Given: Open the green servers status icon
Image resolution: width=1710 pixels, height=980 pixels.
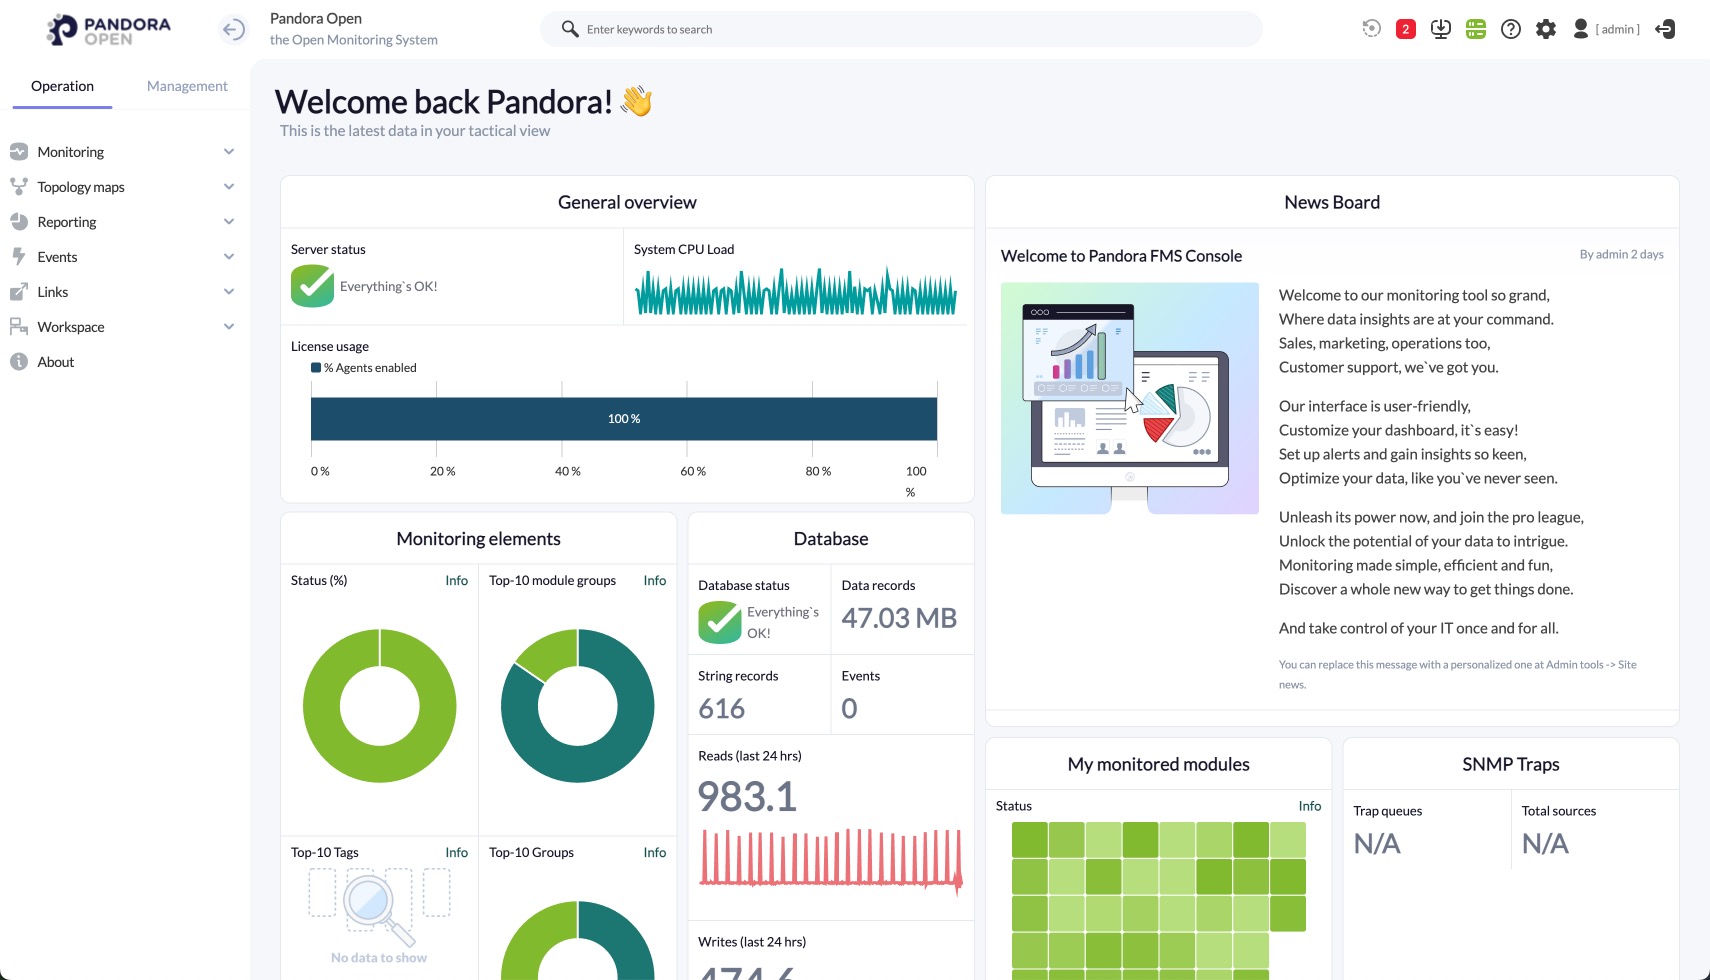Looking at the screenshot, I should [x=1476, y=29].
